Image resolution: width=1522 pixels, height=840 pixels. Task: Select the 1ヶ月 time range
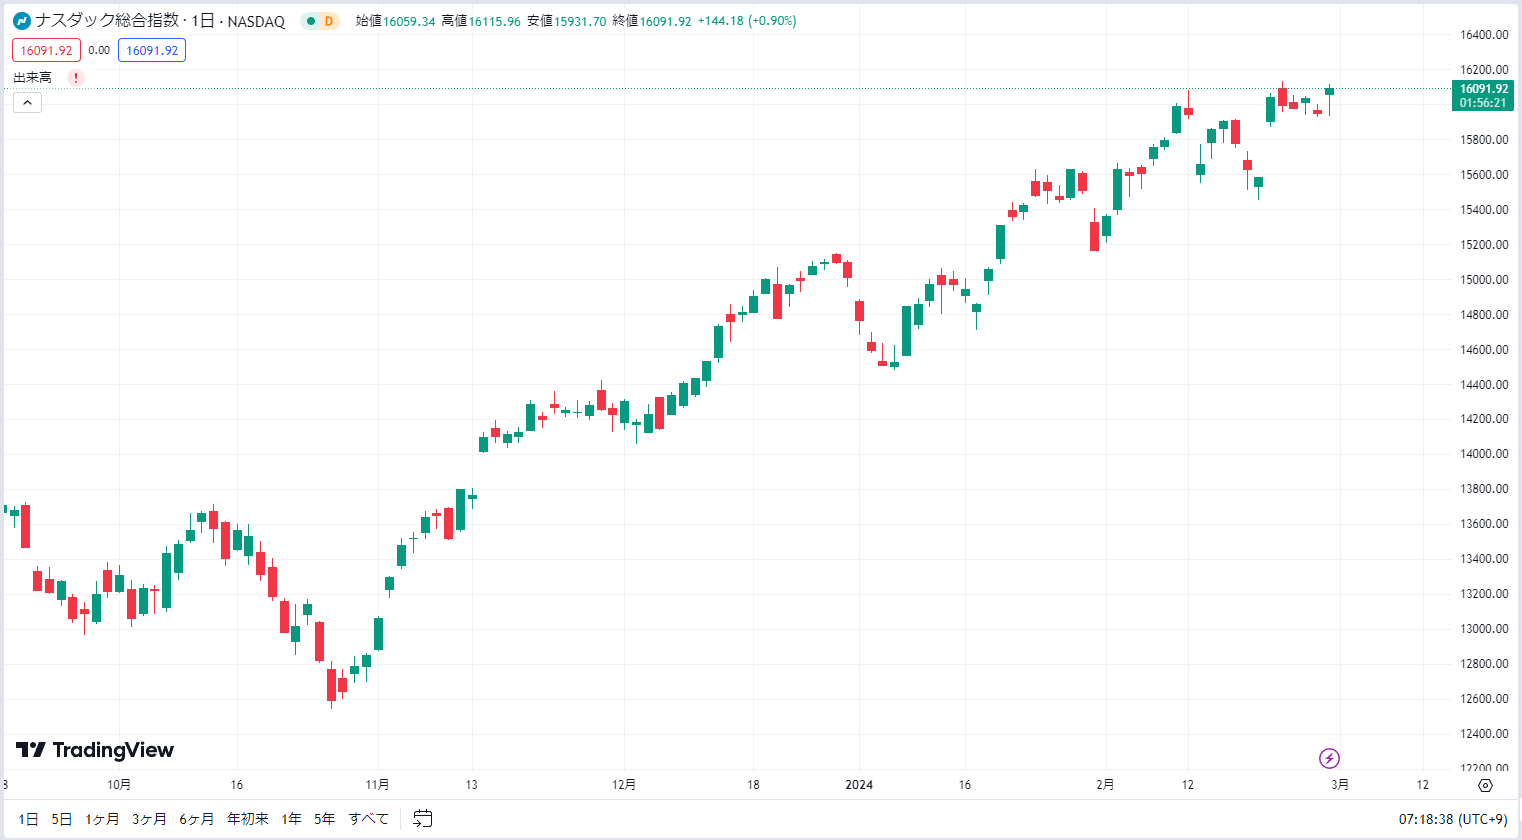(x=102, y=819)
